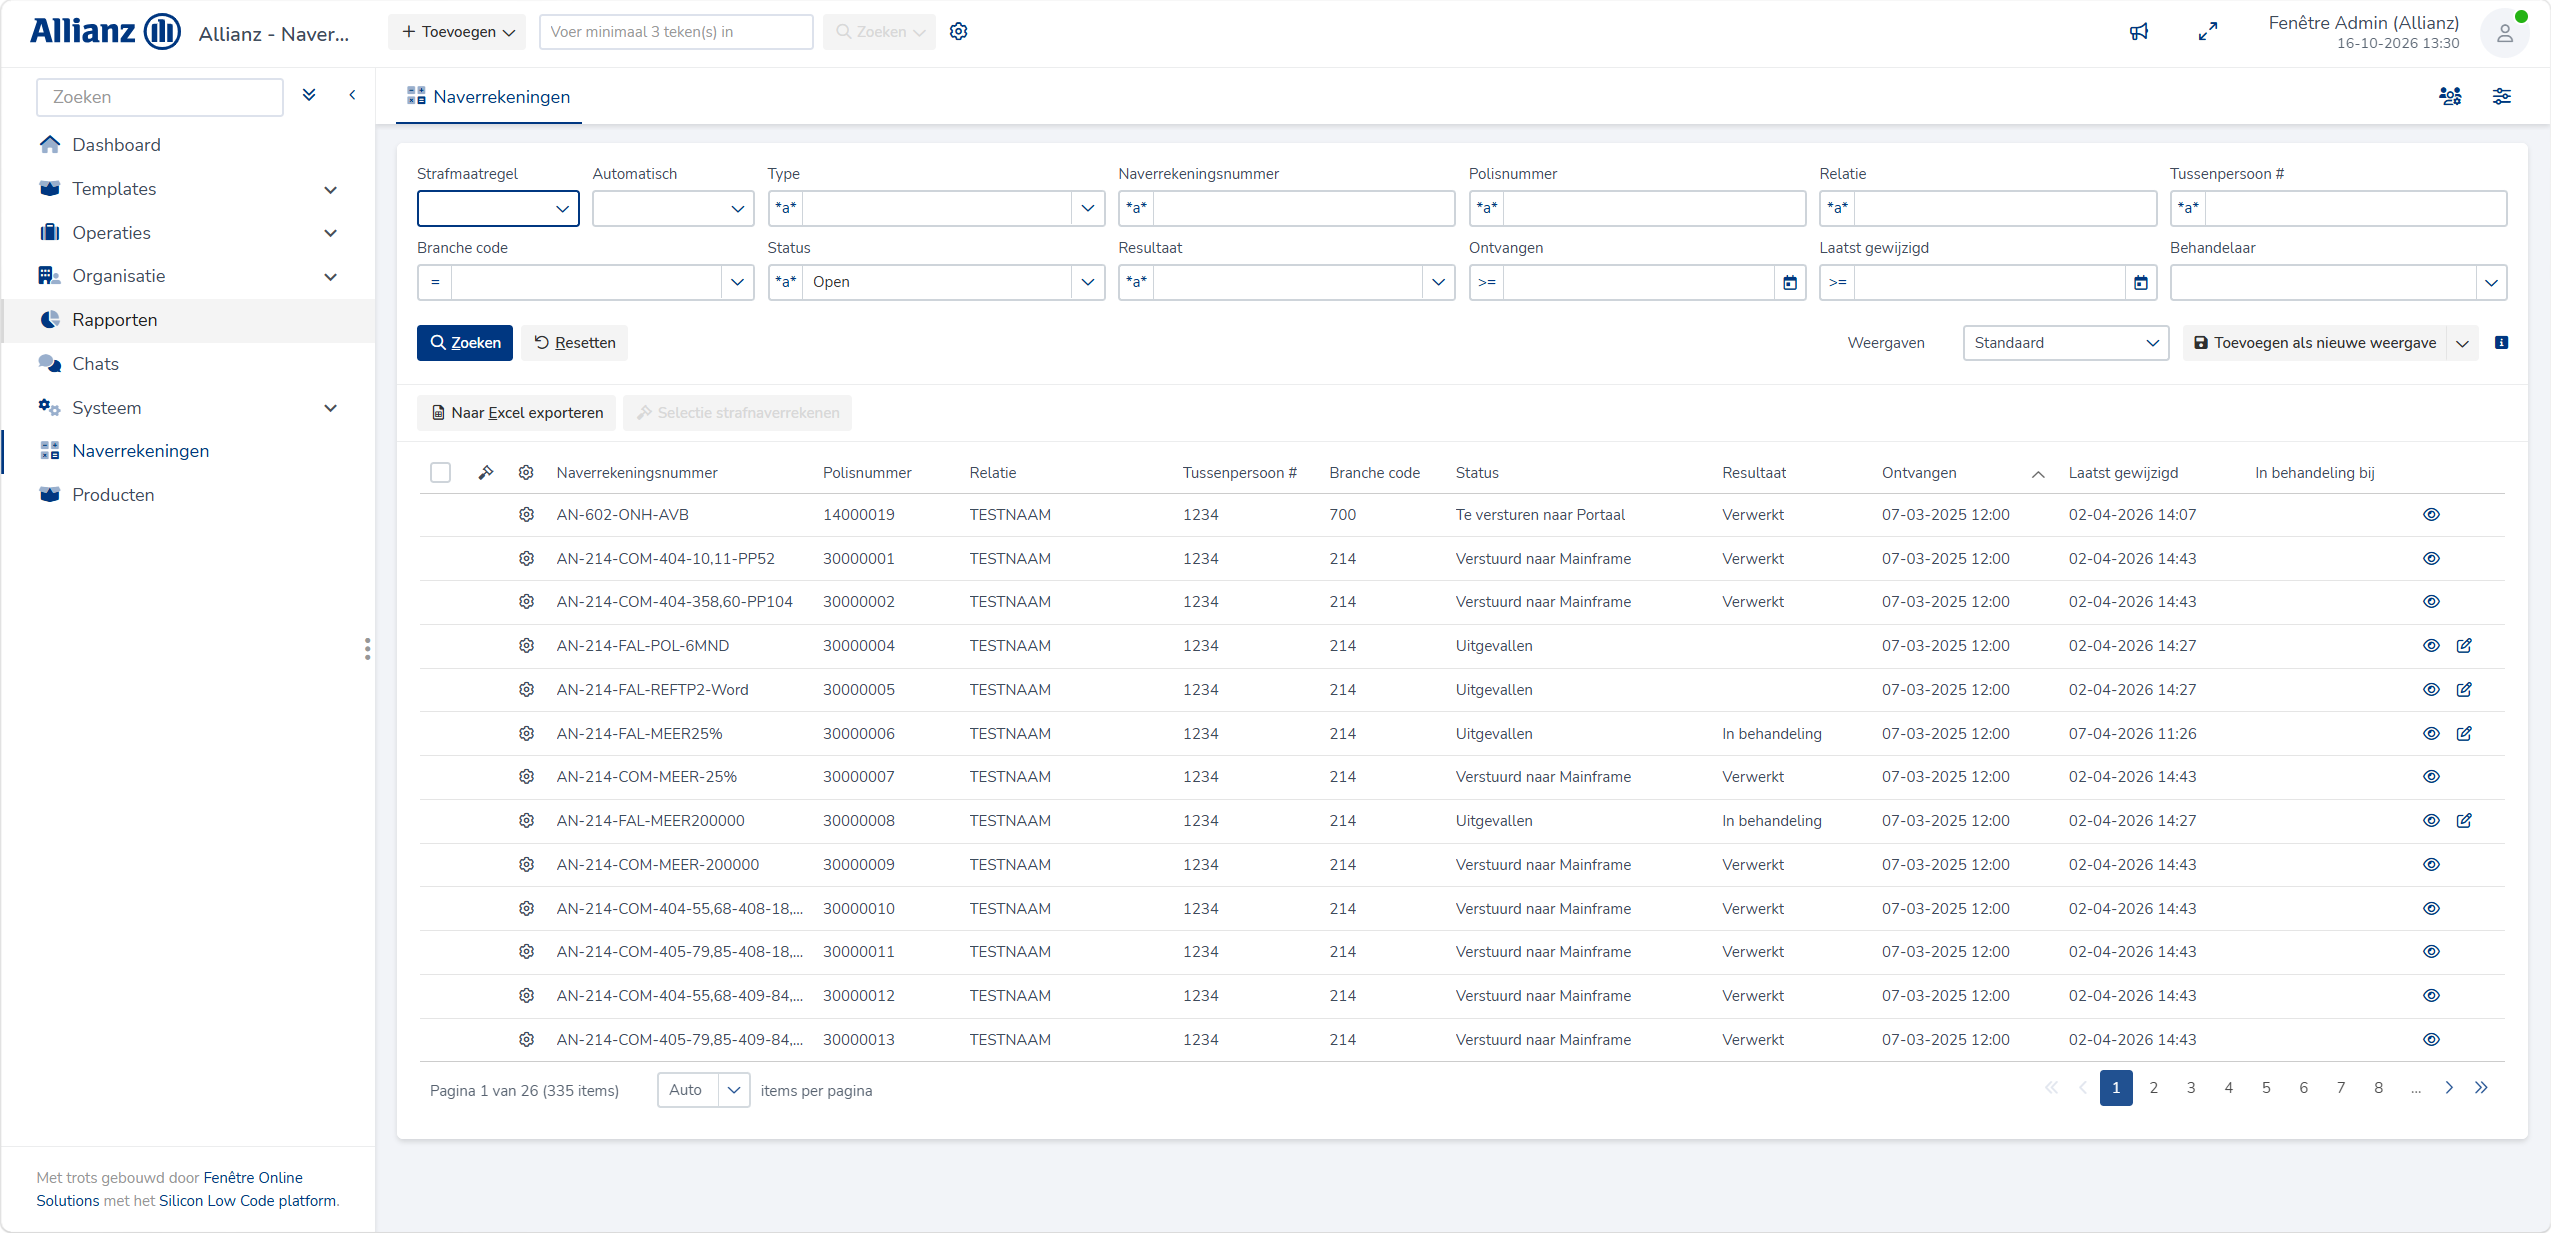Open the filter sliders icon at top right

click(2501, 97)
